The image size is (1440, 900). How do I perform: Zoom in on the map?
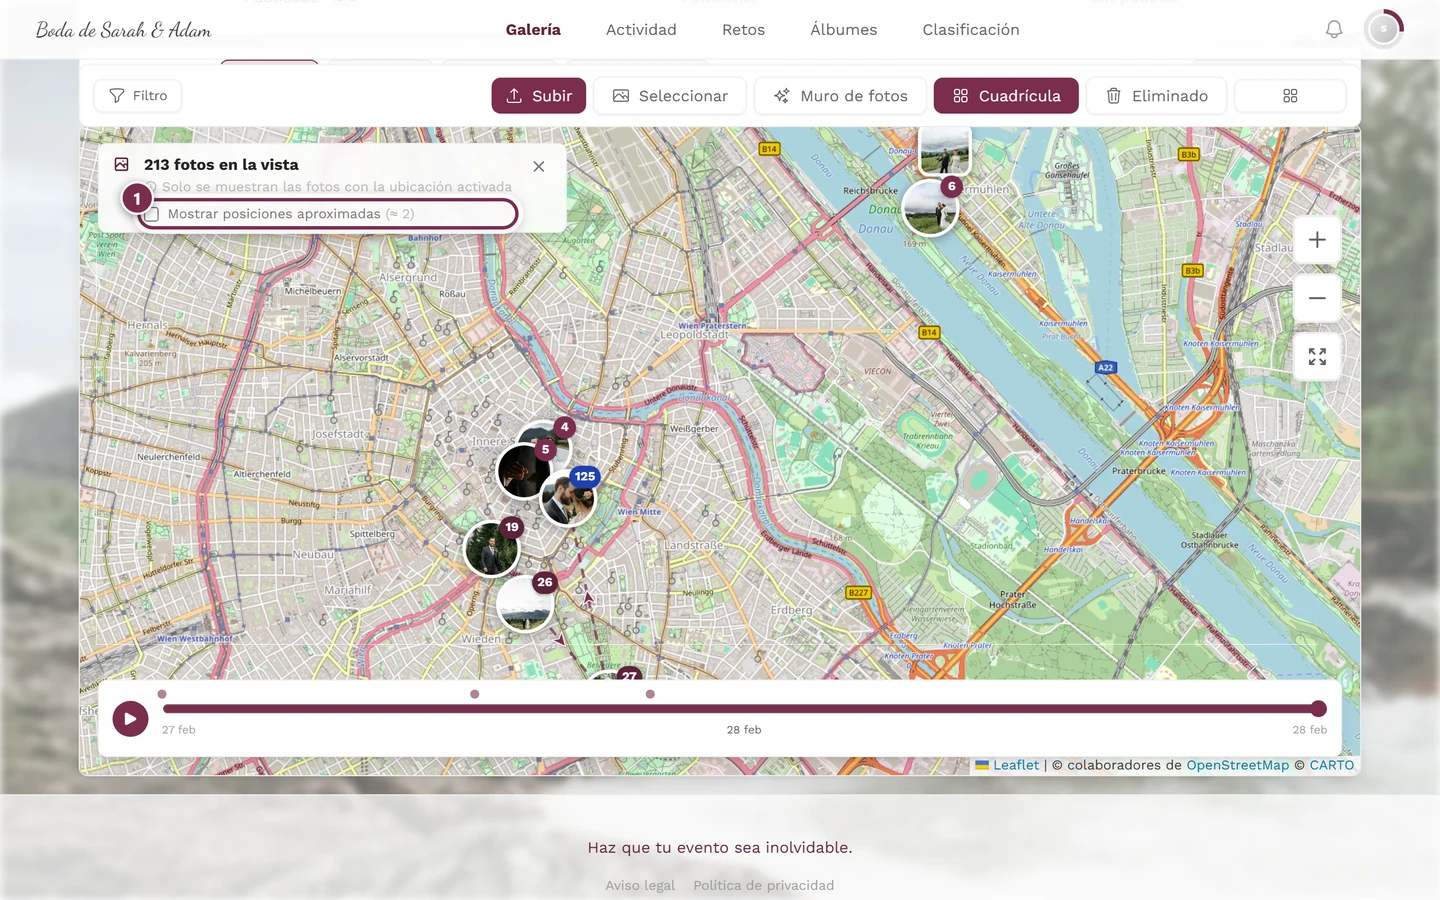pos(1317,240)
